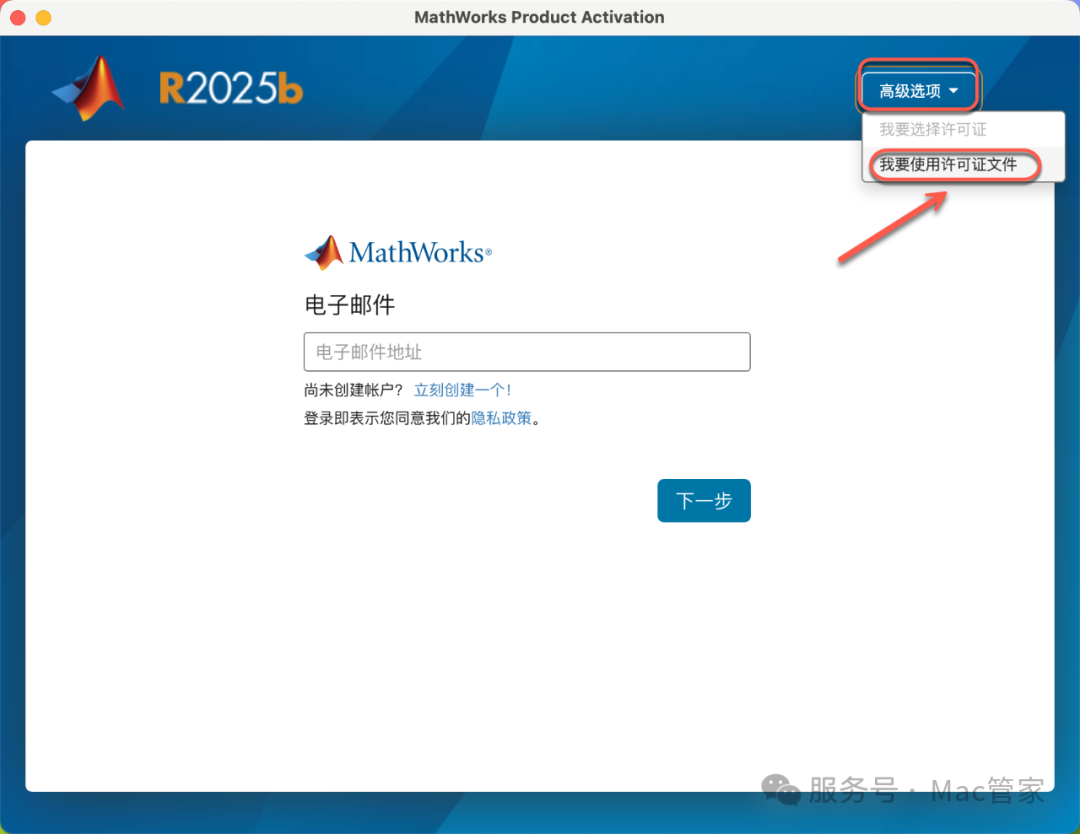The height and width of the screenshot is (834, 1080).
Task: Click the WeChat watermark icon
Action: [781, 791]
